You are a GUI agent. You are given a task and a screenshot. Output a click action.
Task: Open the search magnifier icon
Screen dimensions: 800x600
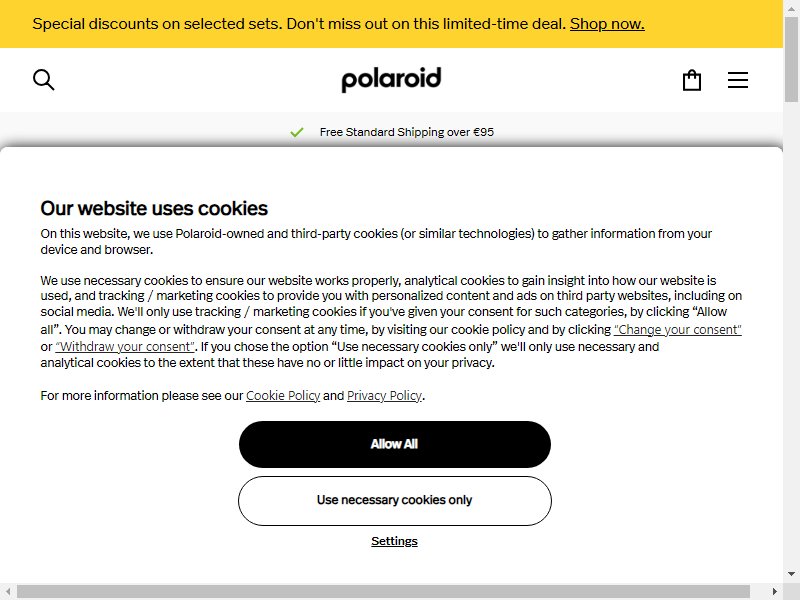point(43,80)
